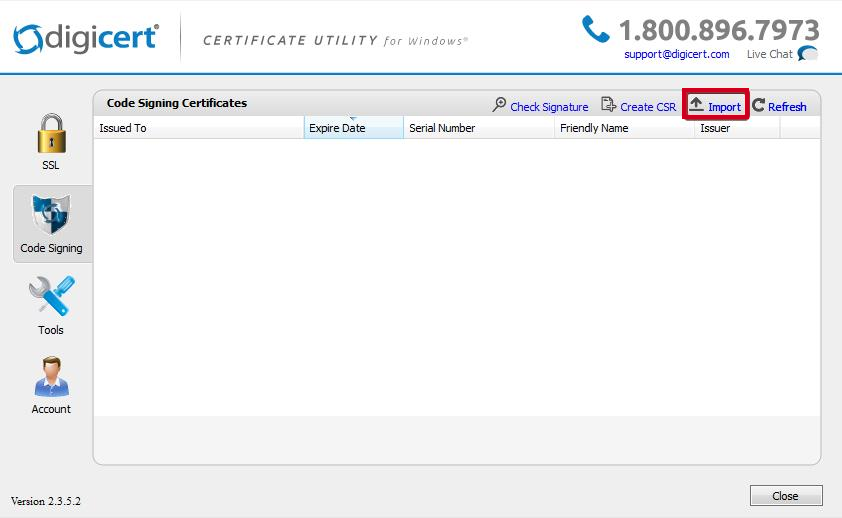
Task: Sort by the Friendly Name column
Action: pyautogui.click(x=624, y=128)
